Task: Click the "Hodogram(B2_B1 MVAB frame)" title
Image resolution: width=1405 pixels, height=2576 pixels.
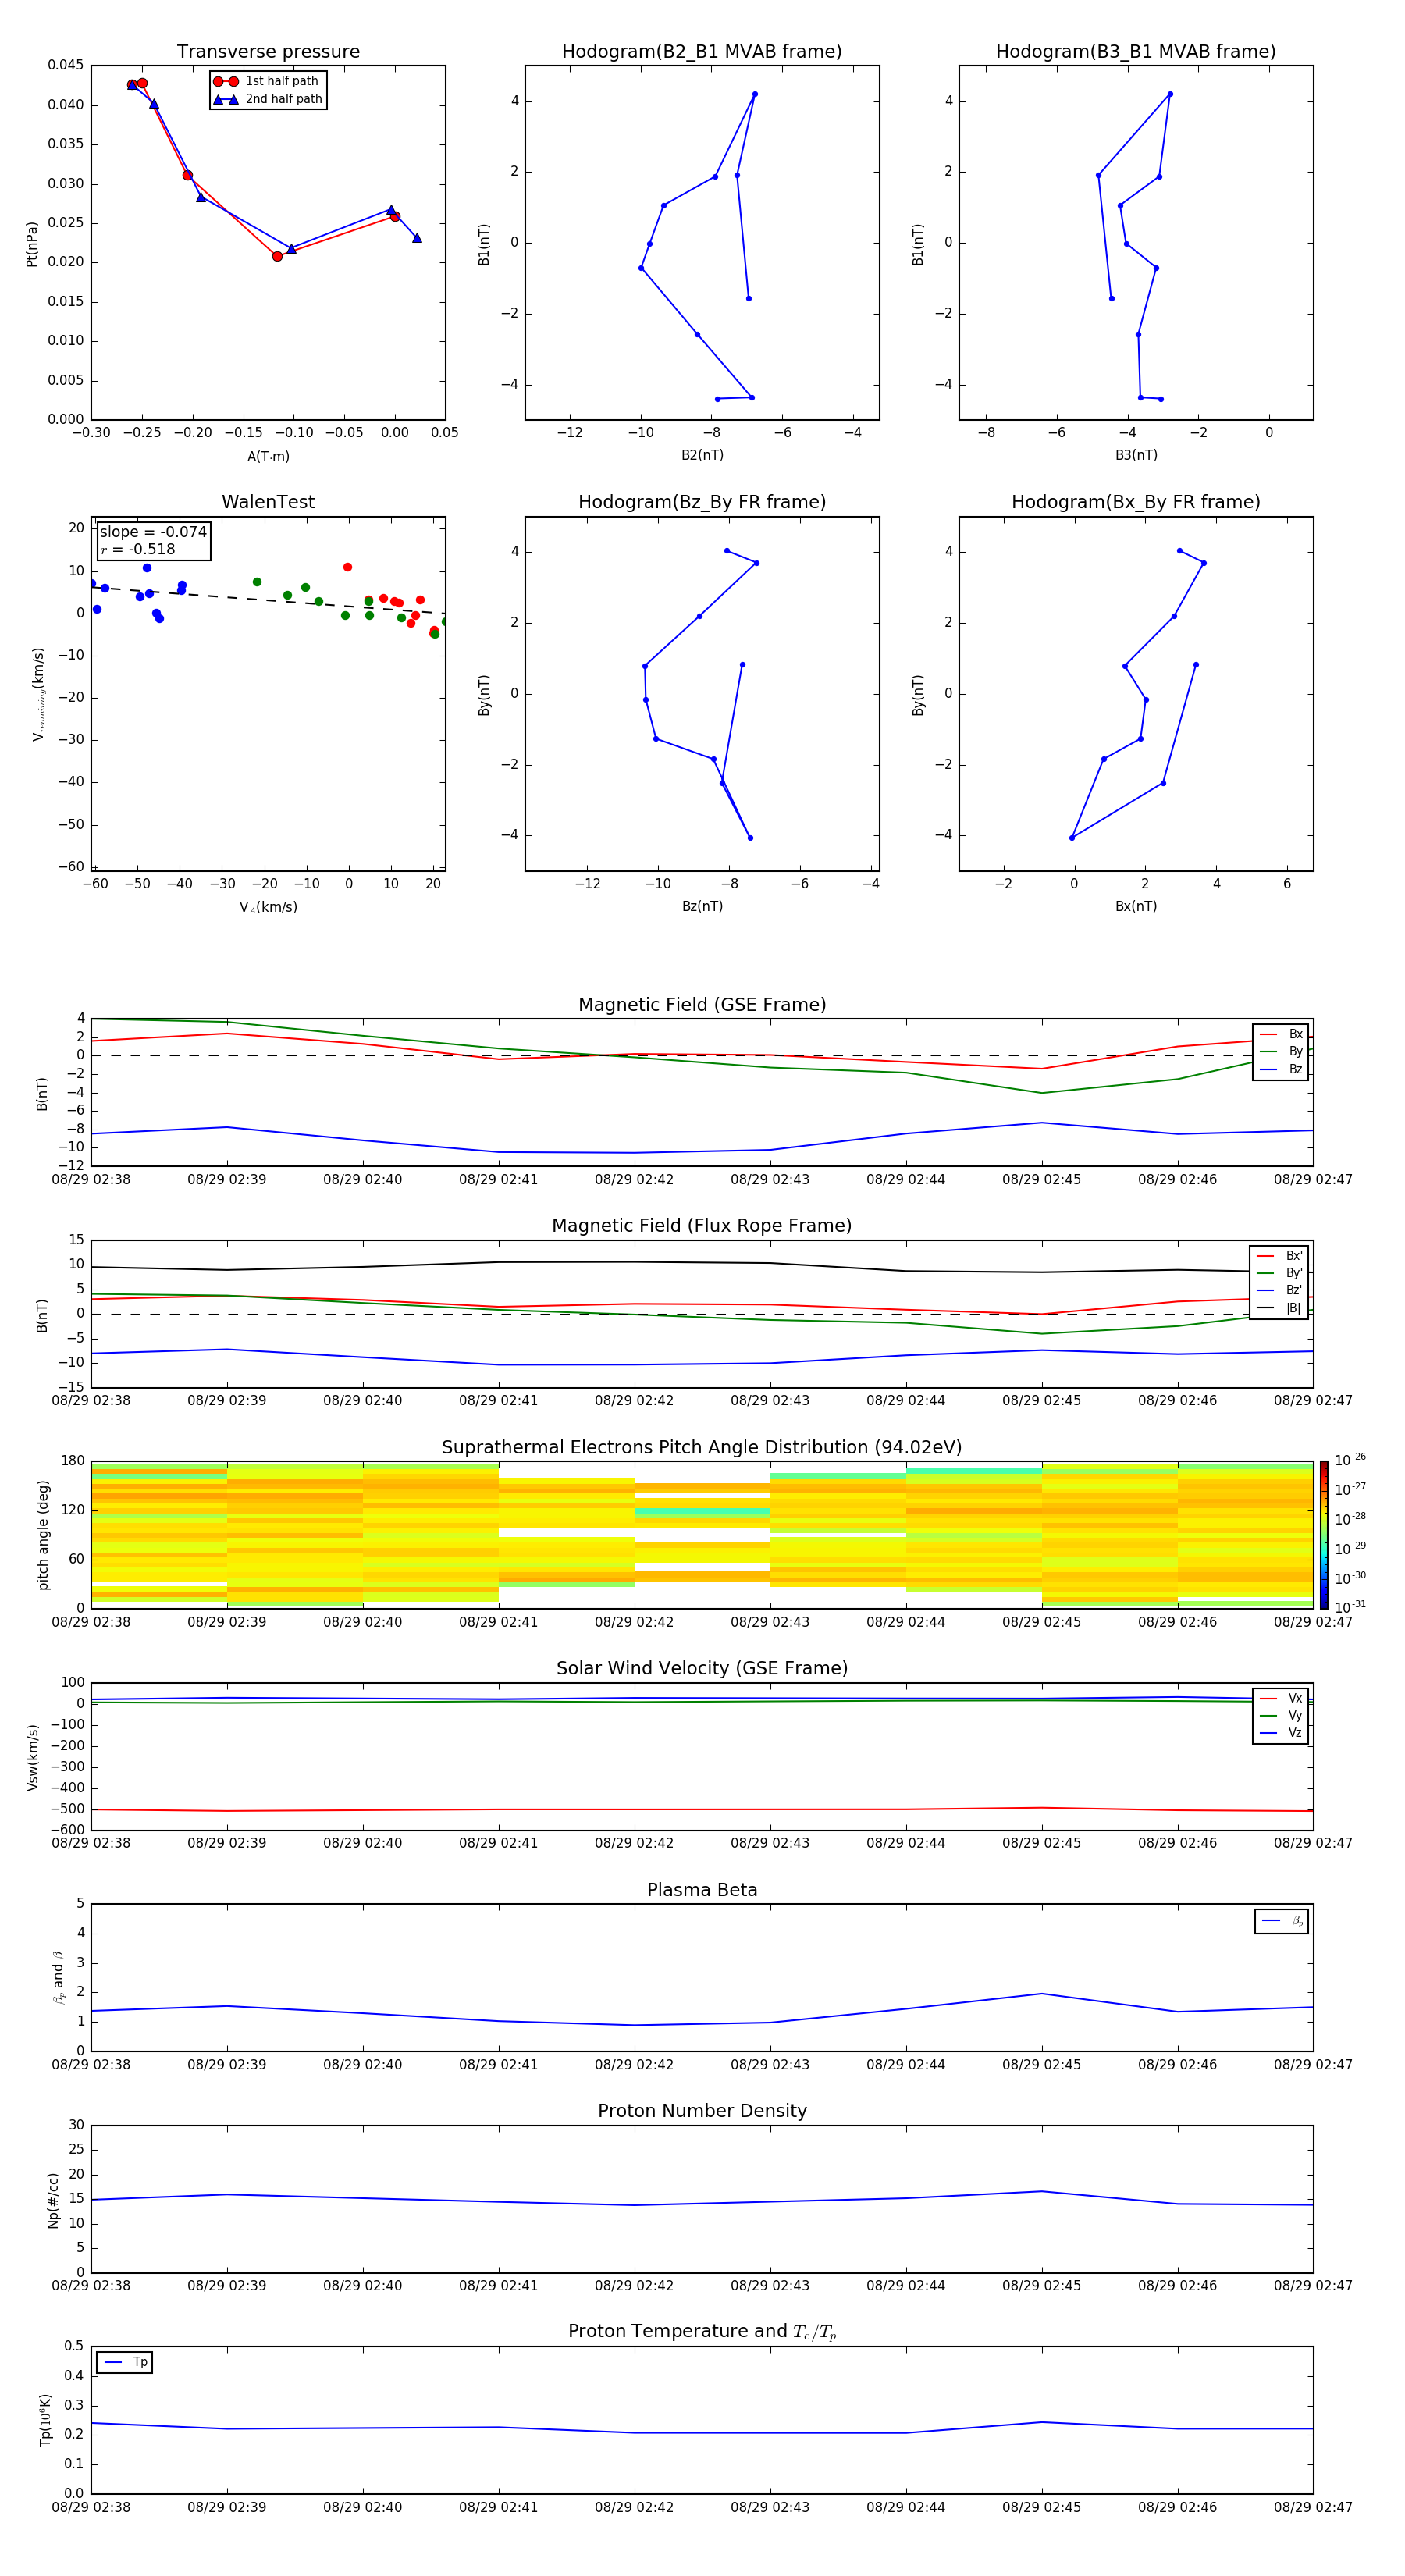Action: (702, 51)
